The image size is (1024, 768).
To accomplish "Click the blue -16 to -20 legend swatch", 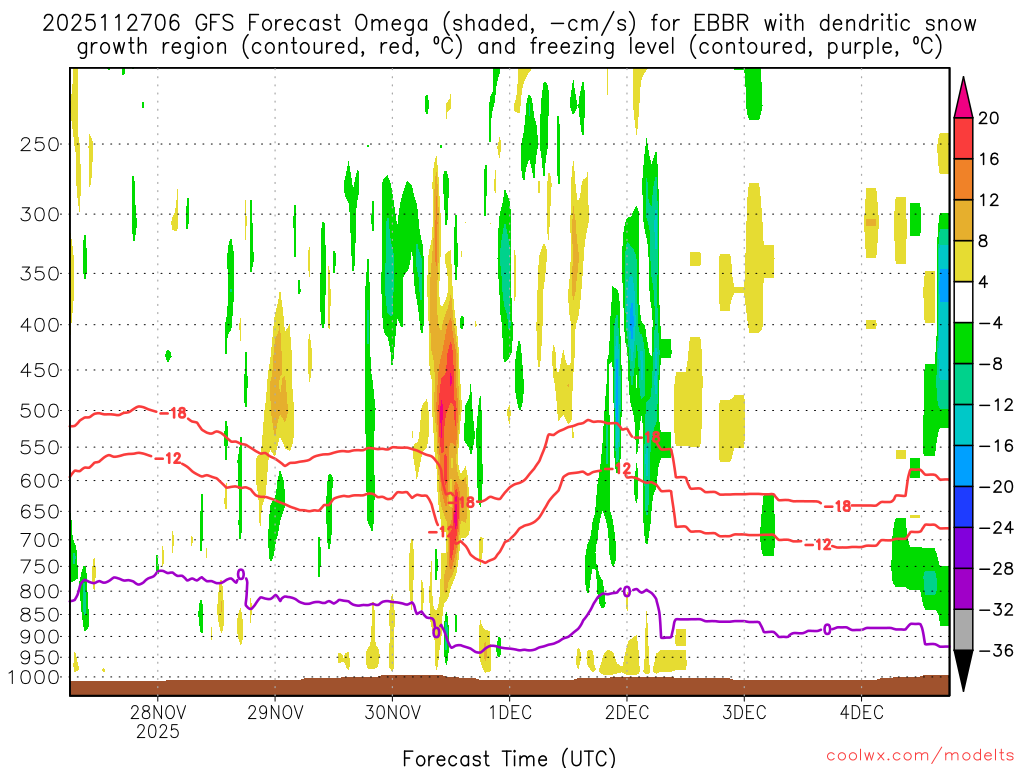I will (963, 466).
